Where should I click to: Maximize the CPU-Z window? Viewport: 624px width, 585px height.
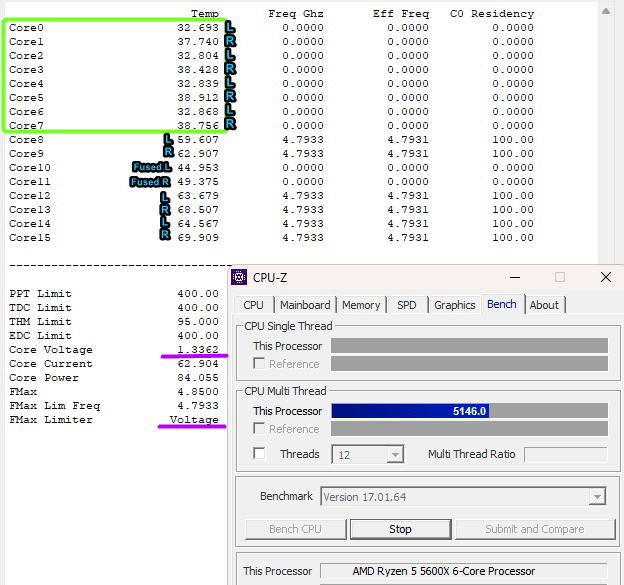(x=560, y=277)
